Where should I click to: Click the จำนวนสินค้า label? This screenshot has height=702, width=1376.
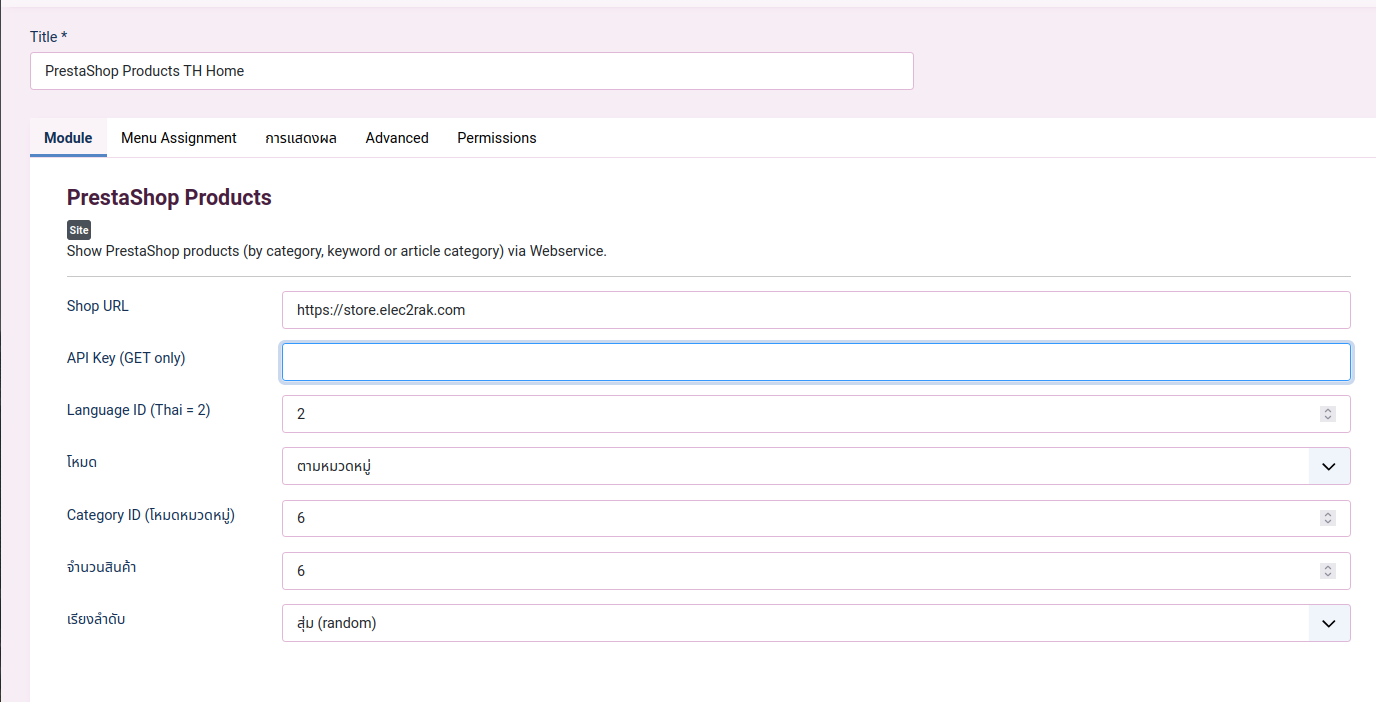[x=102, y=567]
